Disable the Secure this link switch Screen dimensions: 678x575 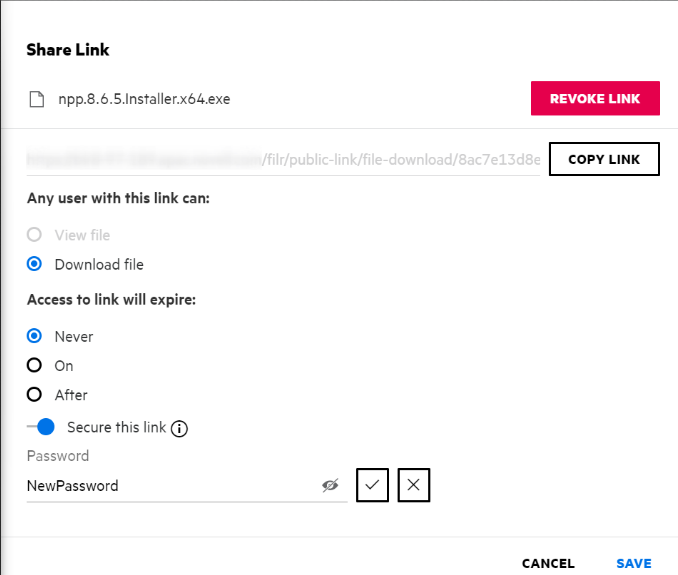pos(41,427)
